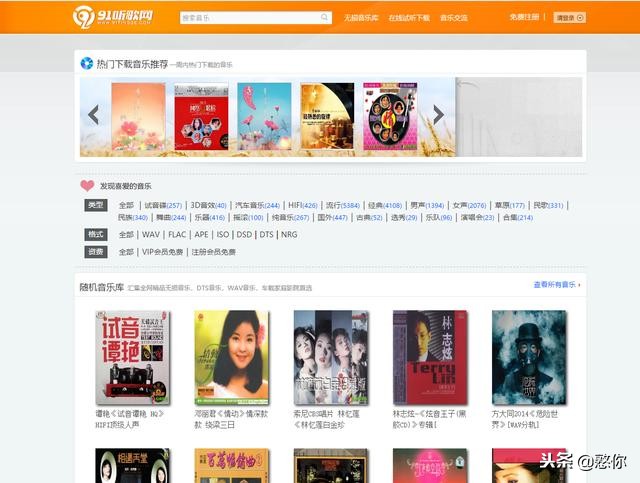
Task: Filter by 乐队(96) type
Action: pyautogui.click(x=439, y=218)
